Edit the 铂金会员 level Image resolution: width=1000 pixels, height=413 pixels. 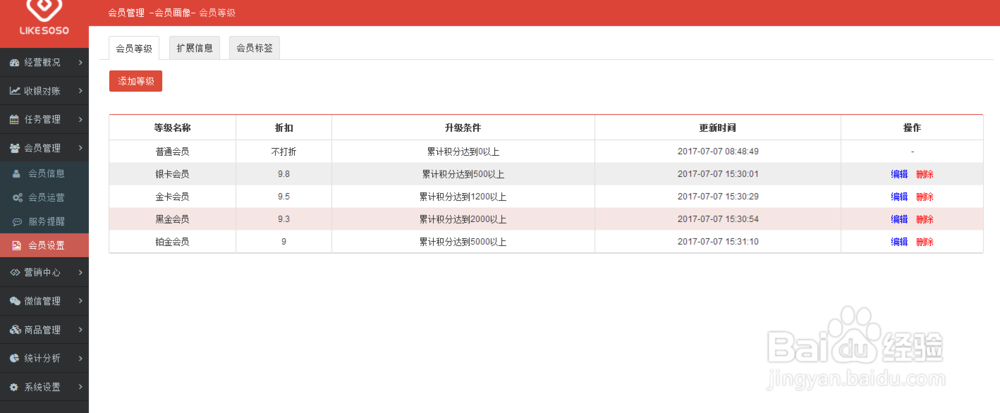coord(899,242)
